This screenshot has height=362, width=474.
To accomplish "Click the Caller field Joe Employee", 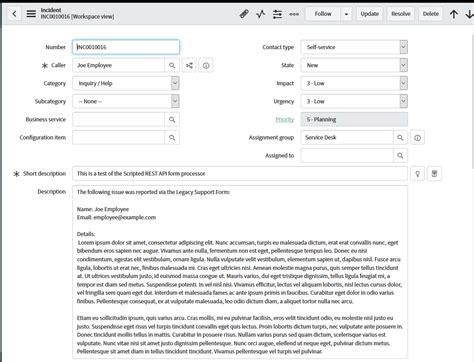I will [118, 65].
